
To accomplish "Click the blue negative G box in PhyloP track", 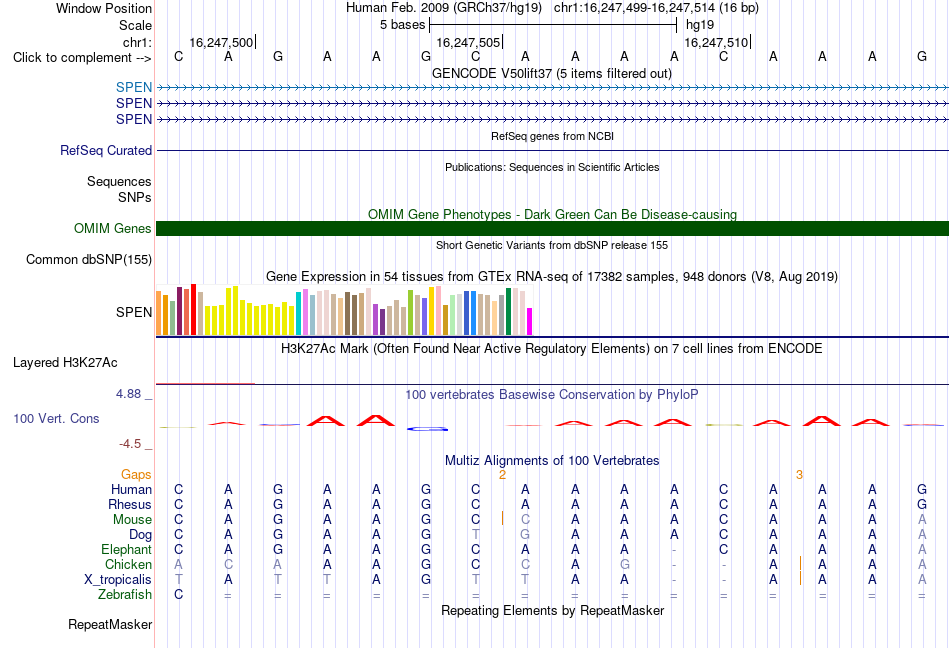I will tap(427, 429).
